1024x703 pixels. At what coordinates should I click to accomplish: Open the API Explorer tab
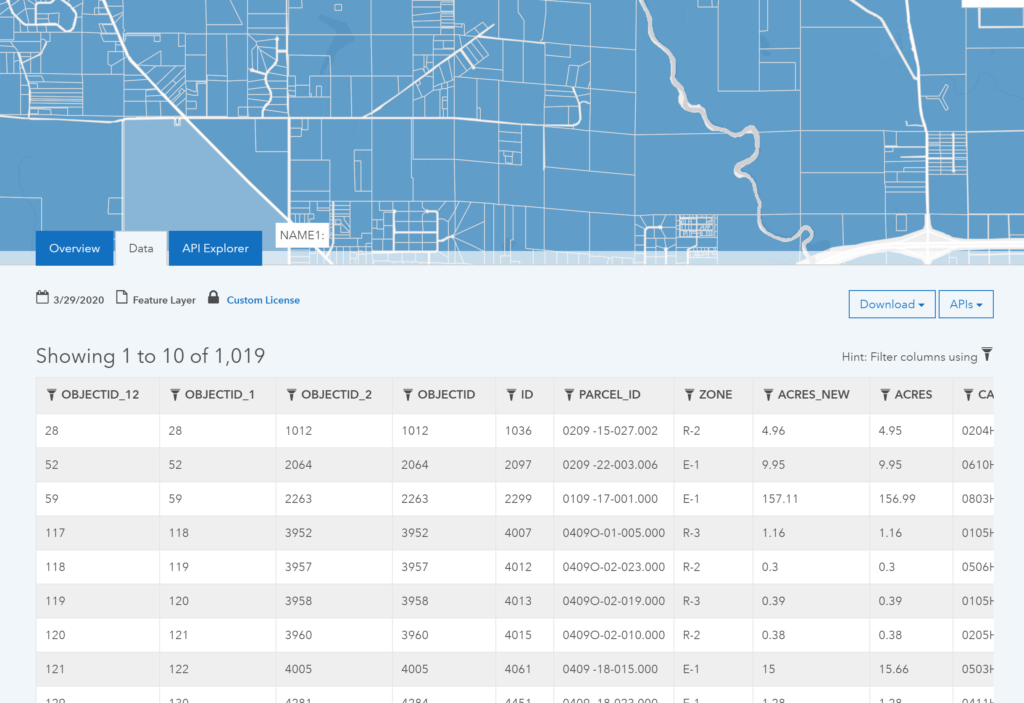[215, 248]
